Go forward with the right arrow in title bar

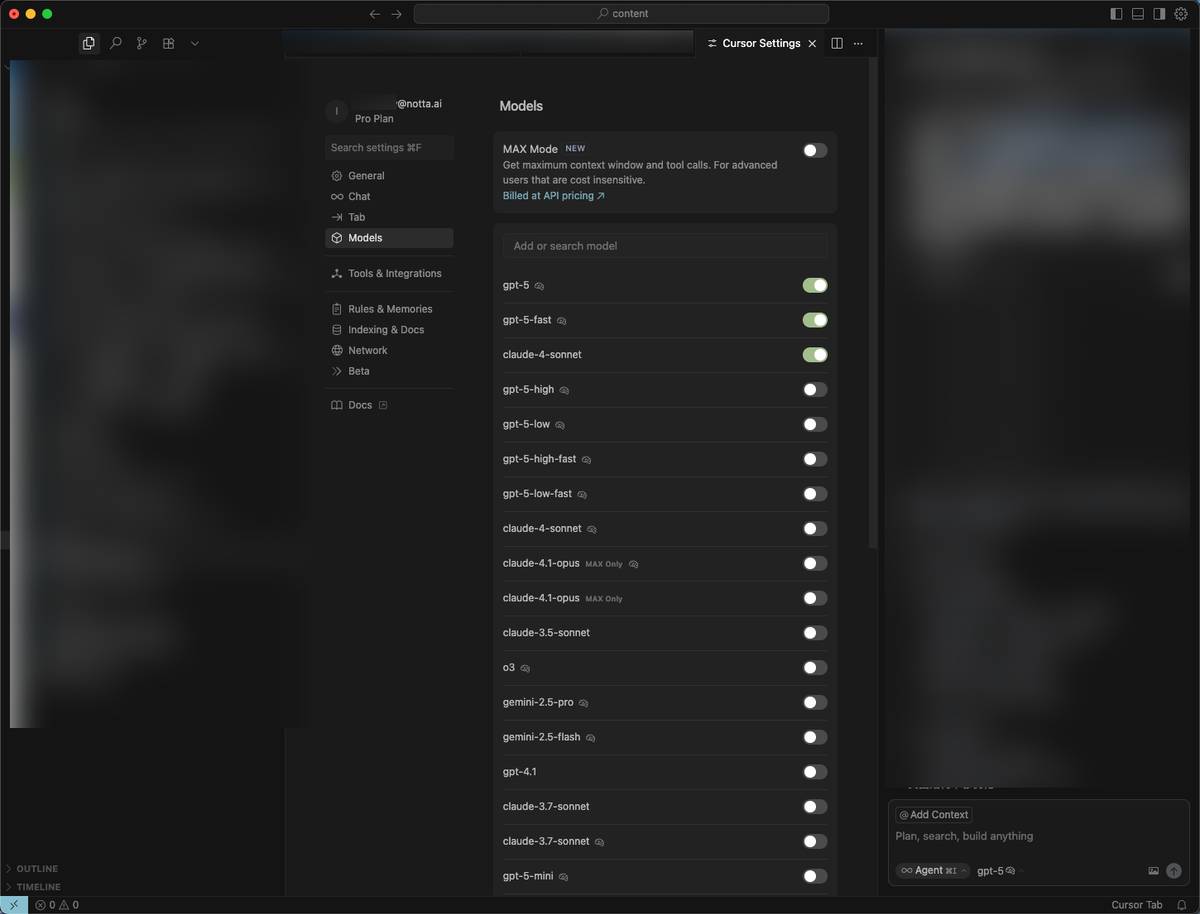click(397, 14)
